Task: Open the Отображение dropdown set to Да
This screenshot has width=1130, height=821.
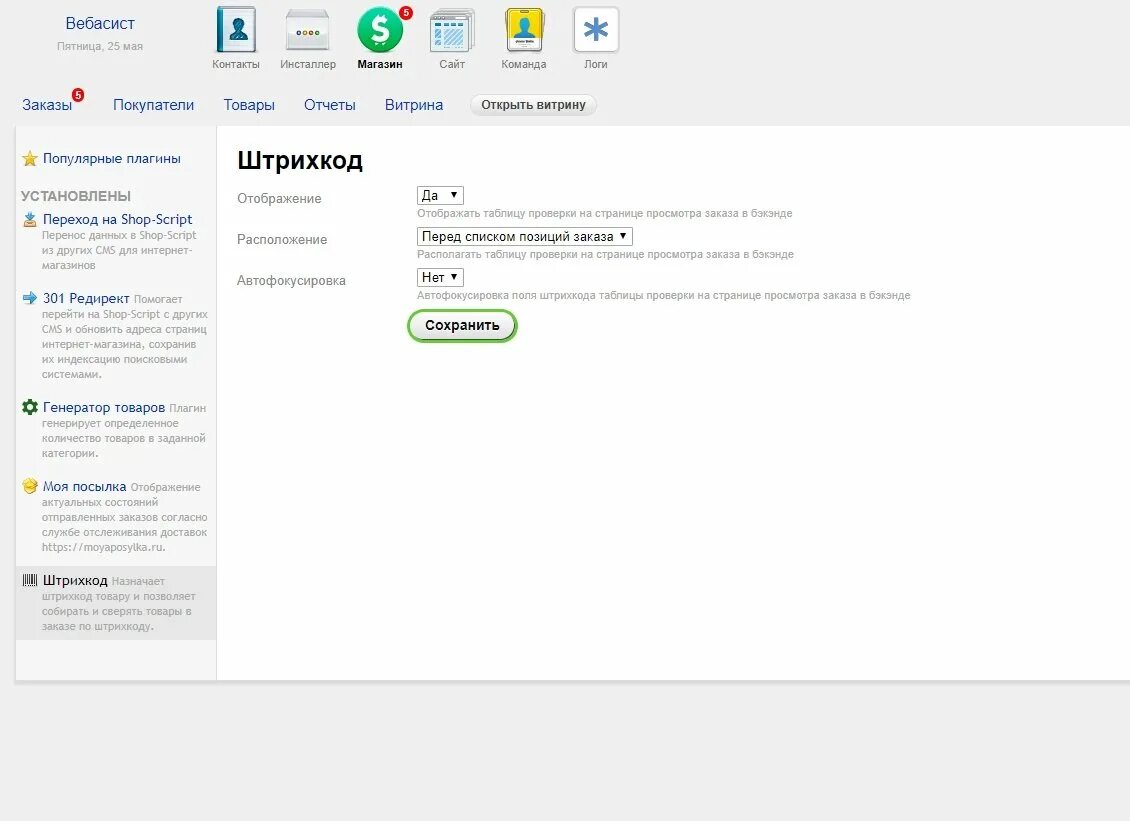Action: click(x=440, y=195)
